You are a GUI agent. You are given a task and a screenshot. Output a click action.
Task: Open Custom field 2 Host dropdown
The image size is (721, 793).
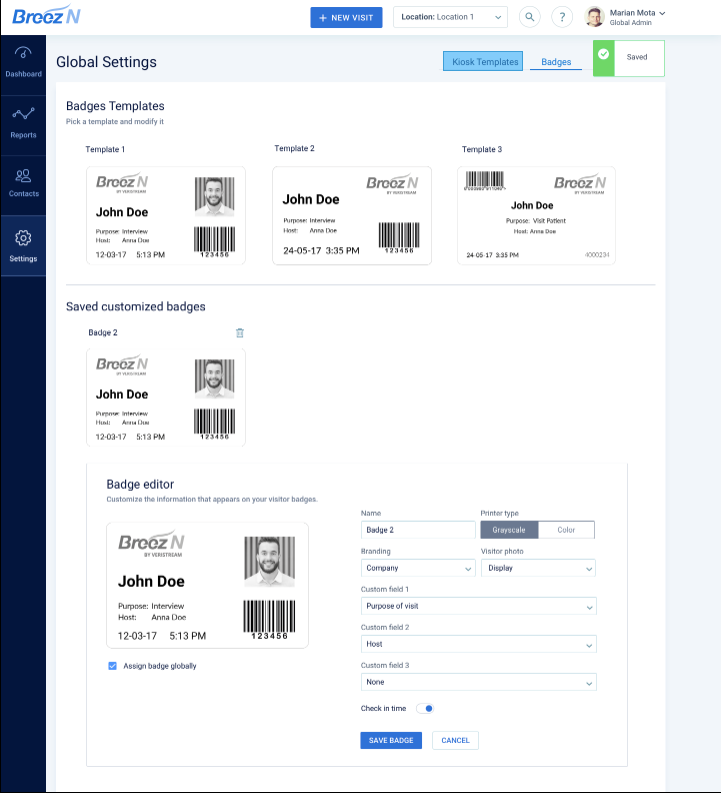coord(478,644)
